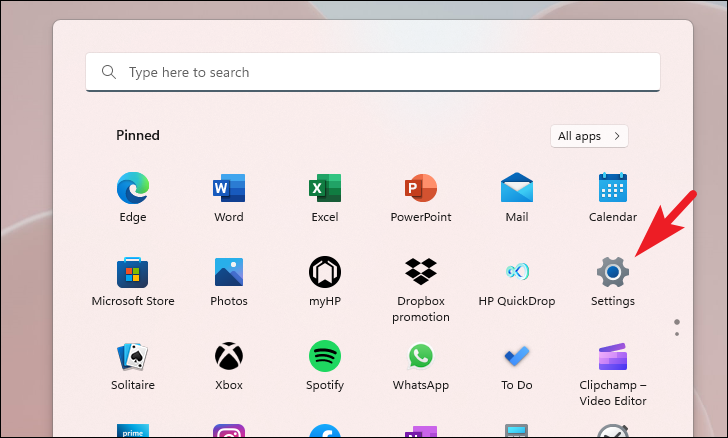Open the Photos app
The image size is (728, 438).
tap(229, 281)
